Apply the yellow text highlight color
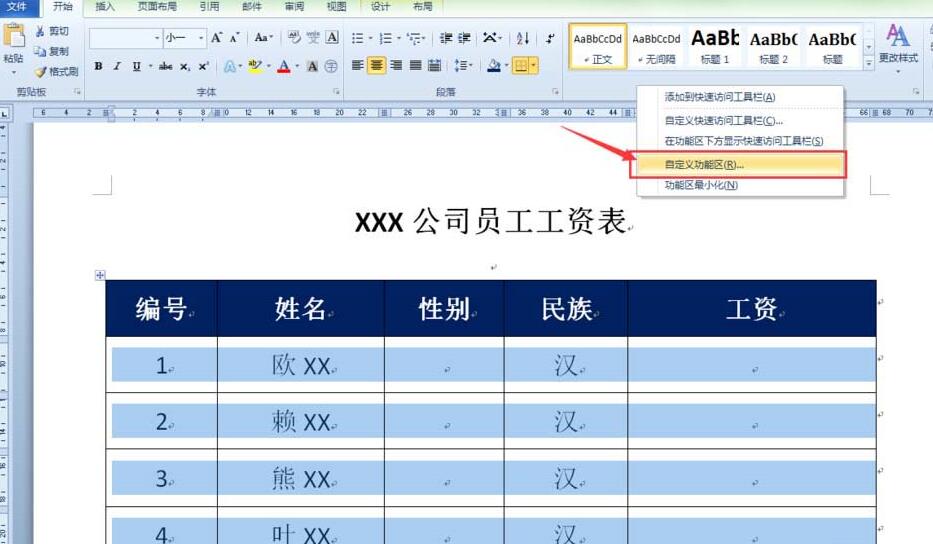The width and height of the screenshot is (933, 544). pos(255,66)
